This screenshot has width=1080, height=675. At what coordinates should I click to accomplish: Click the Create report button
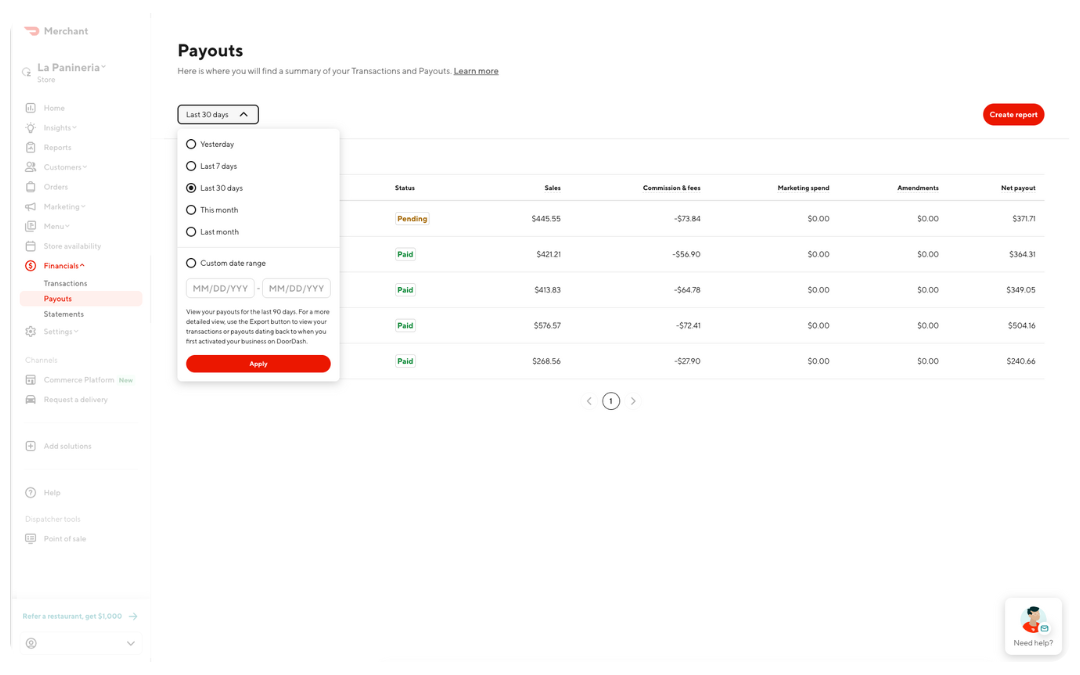coord(1013,114)
